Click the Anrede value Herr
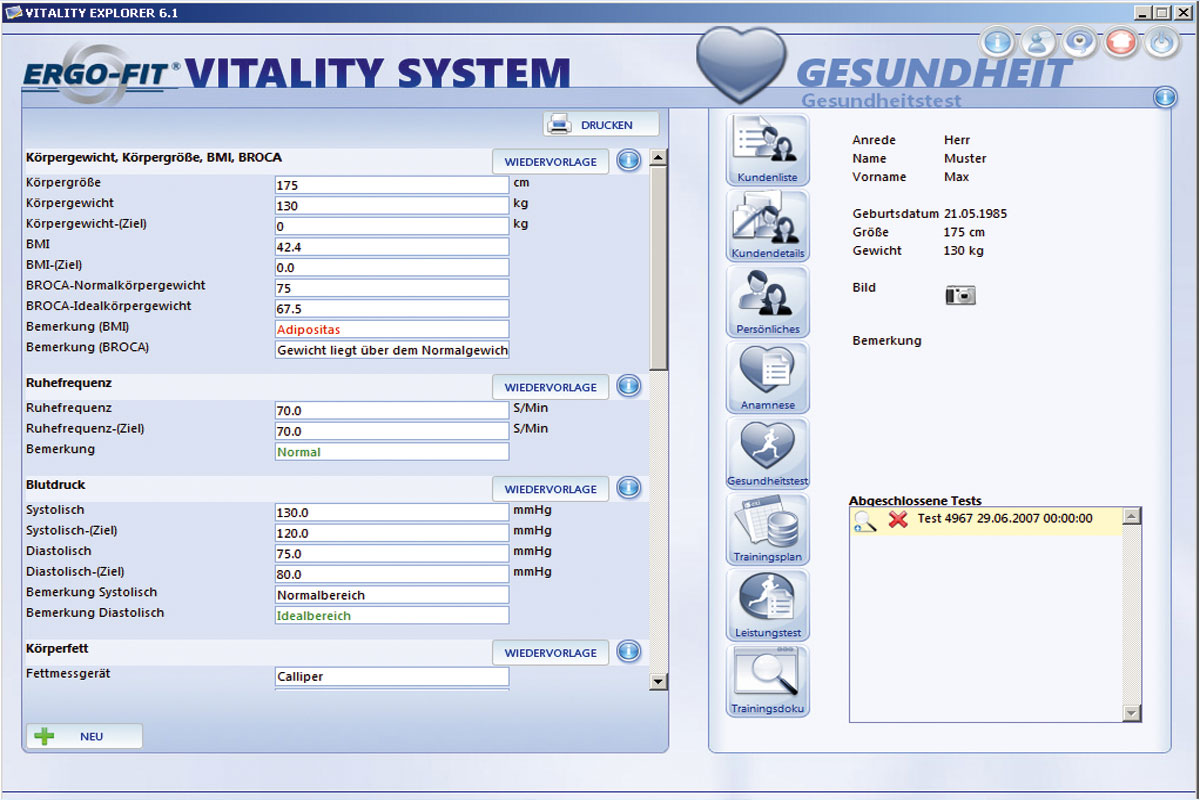Screen dimensions: 1200x800 (957, 140)
